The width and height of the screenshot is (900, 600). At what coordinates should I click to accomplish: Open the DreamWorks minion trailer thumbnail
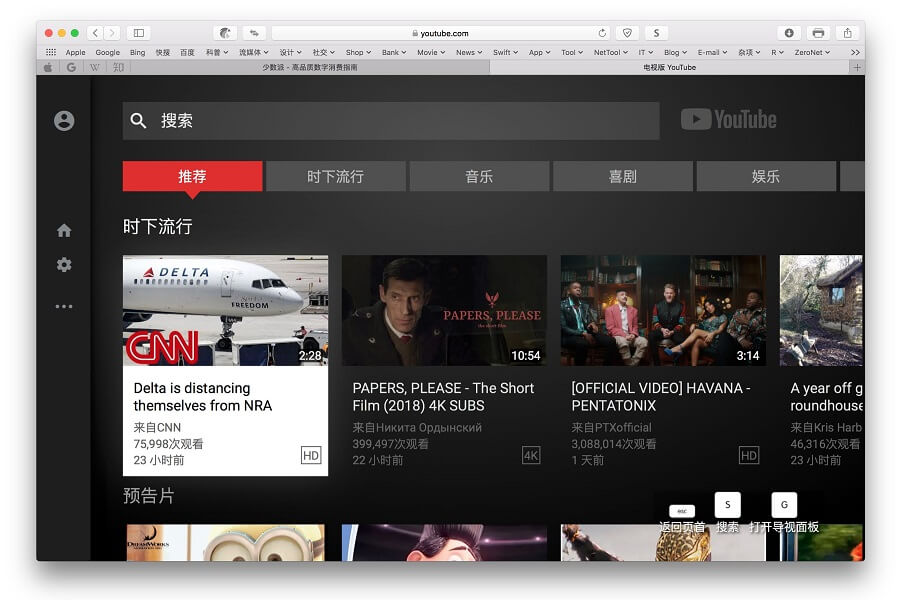(x=226, y=543)
